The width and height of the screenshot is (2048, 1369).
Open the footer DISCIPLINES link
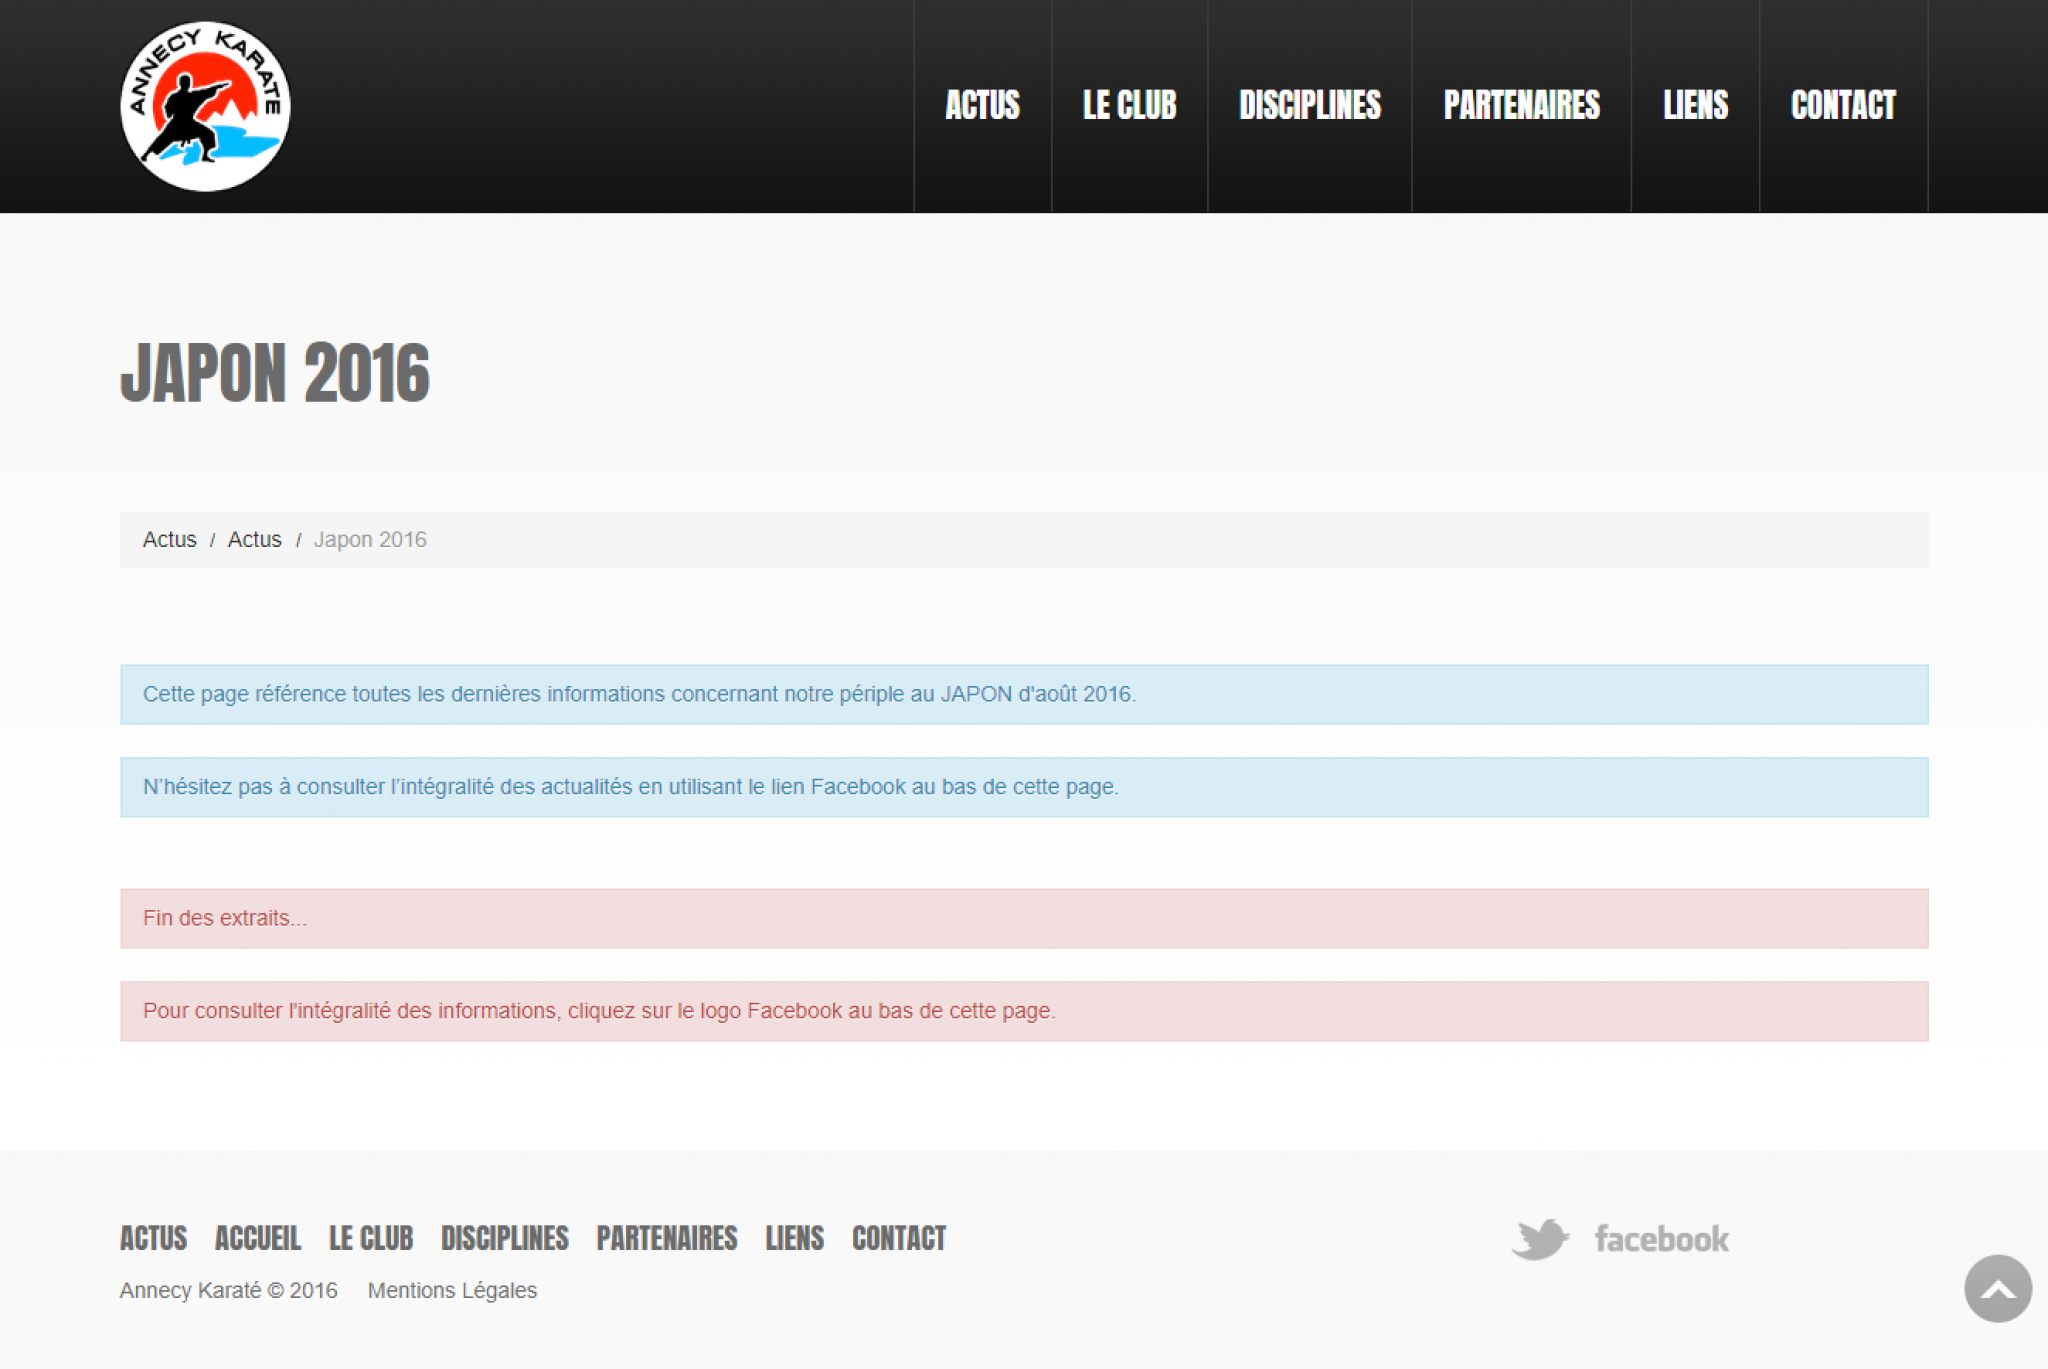504,1238
